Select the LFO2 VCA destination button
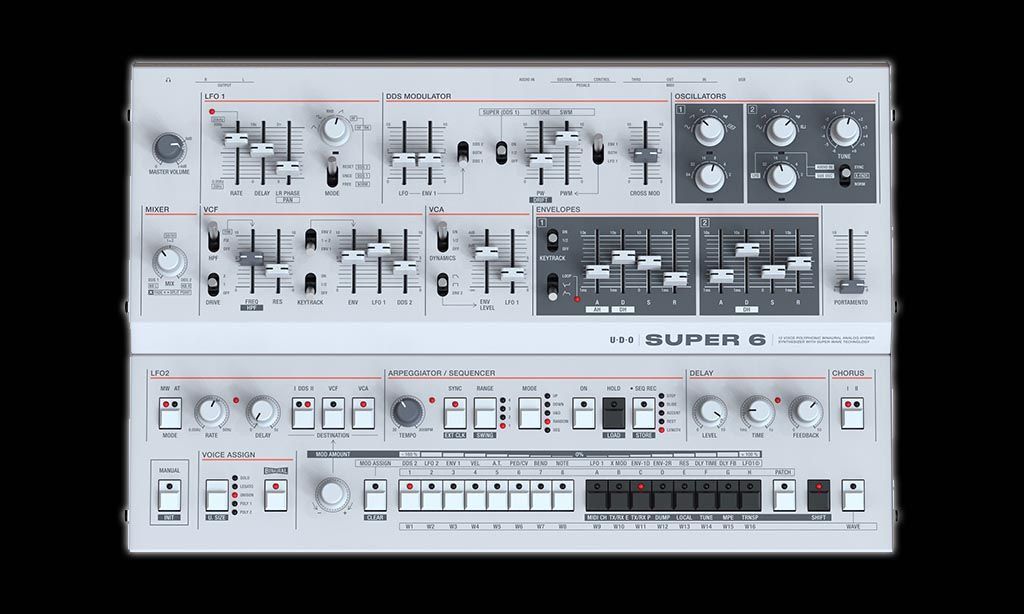The image size is (1024, 614). (363, 413)
